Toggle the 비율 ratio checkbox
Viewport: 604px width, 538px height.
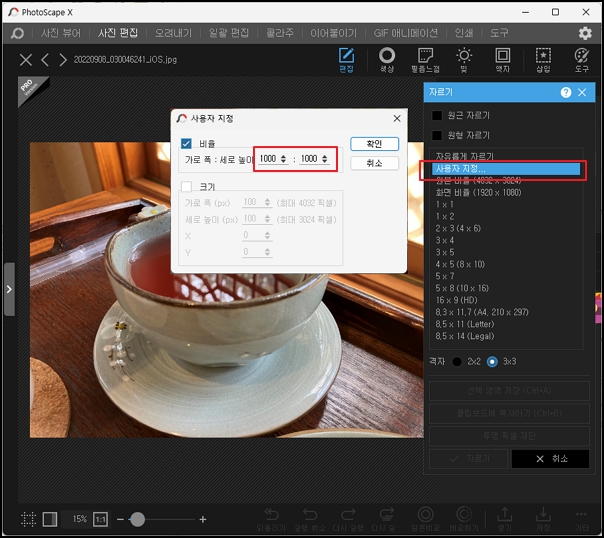pyautogui.click(x=186, y=144)
